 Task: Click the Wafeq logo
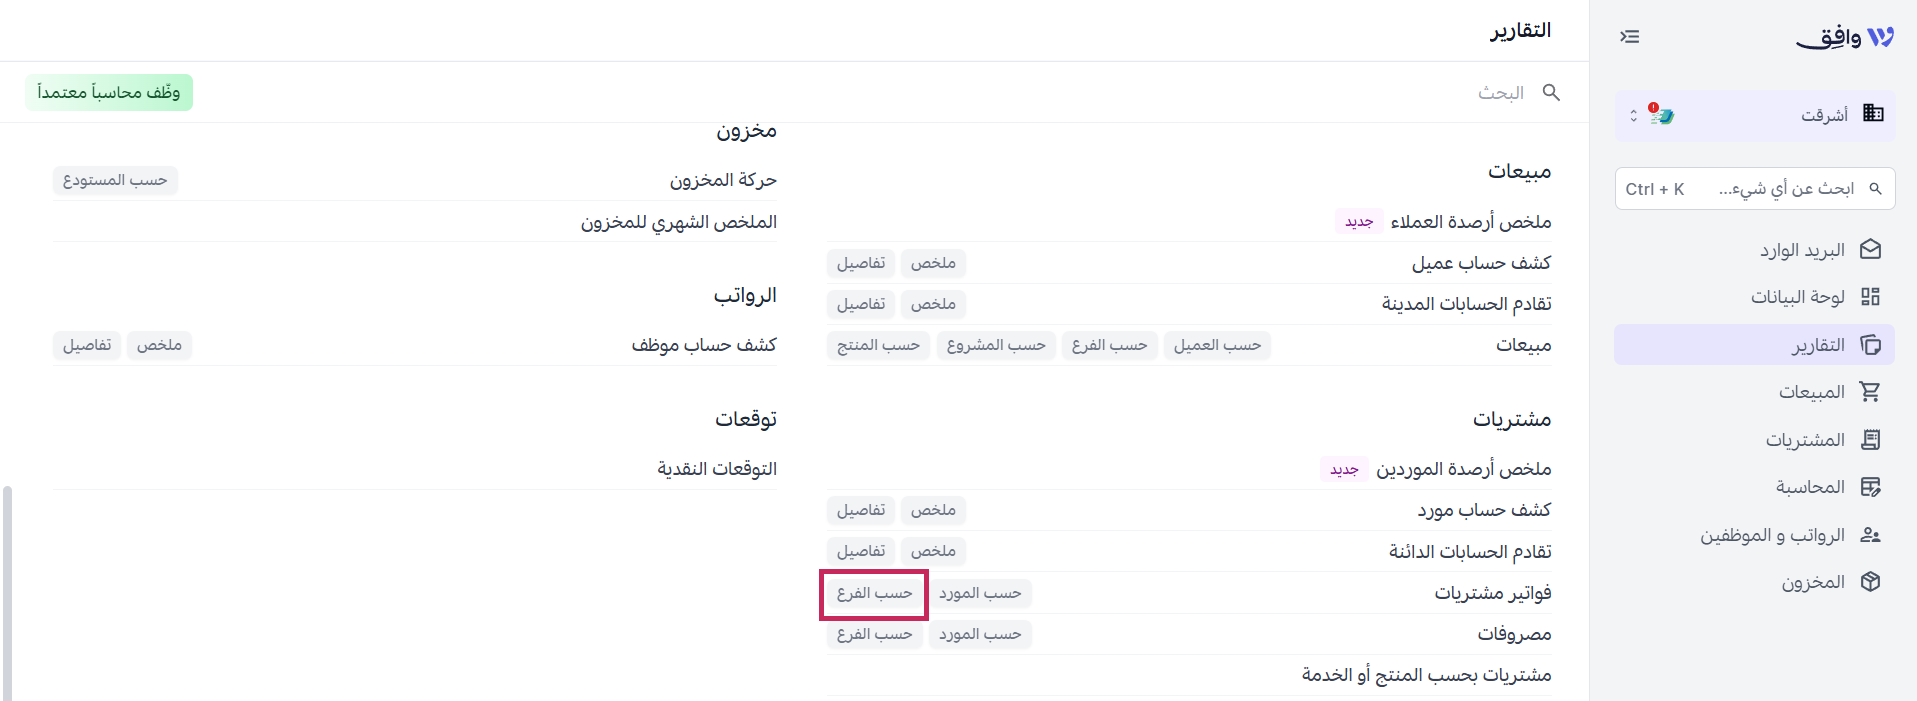pyautogui.click(x=1845, y=37)
